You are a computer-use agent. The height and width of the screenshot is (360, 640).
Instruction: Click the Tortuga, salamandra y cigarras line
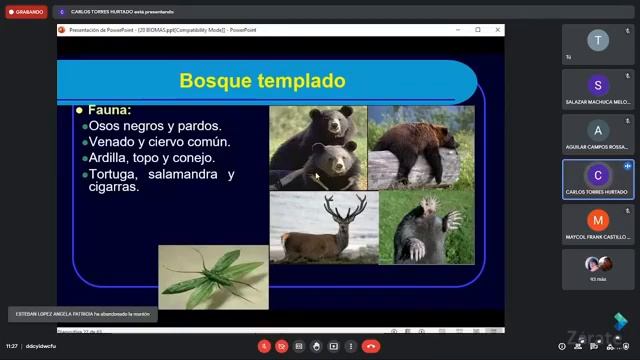(x=162, y=180)
